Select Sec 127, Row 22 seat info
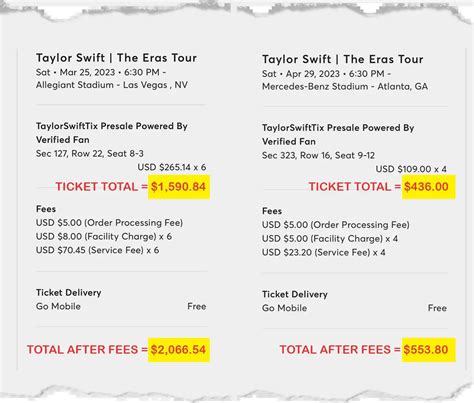Image resolution: width=474 pixels, height=403 pixels. pyautogui.click(x=90, y=154)
